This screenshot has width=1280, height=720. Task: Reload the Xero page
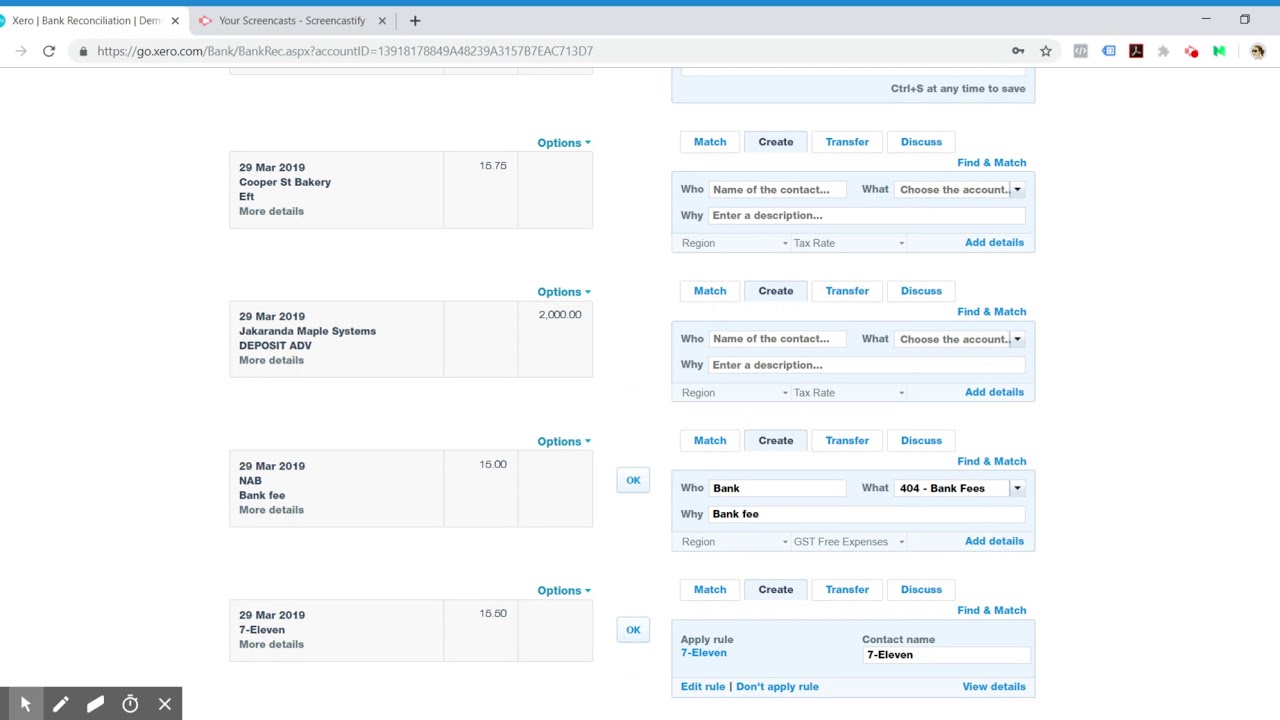pos(48,51)
